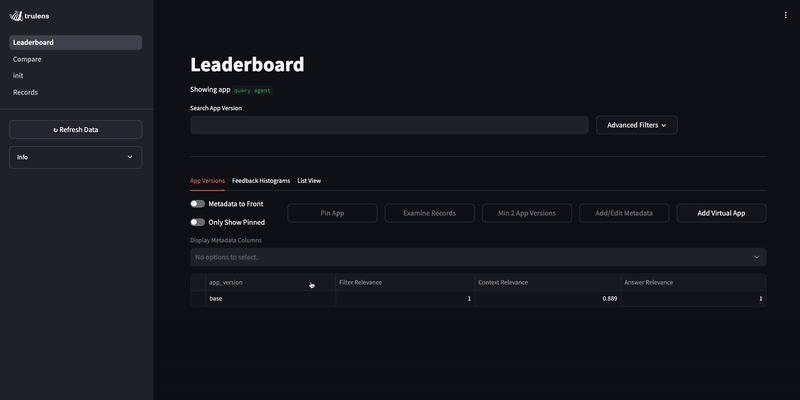The width and height of the screenshot is (800, 400).
Task: Click the Search App Version field
Action: tap(389, 125)
